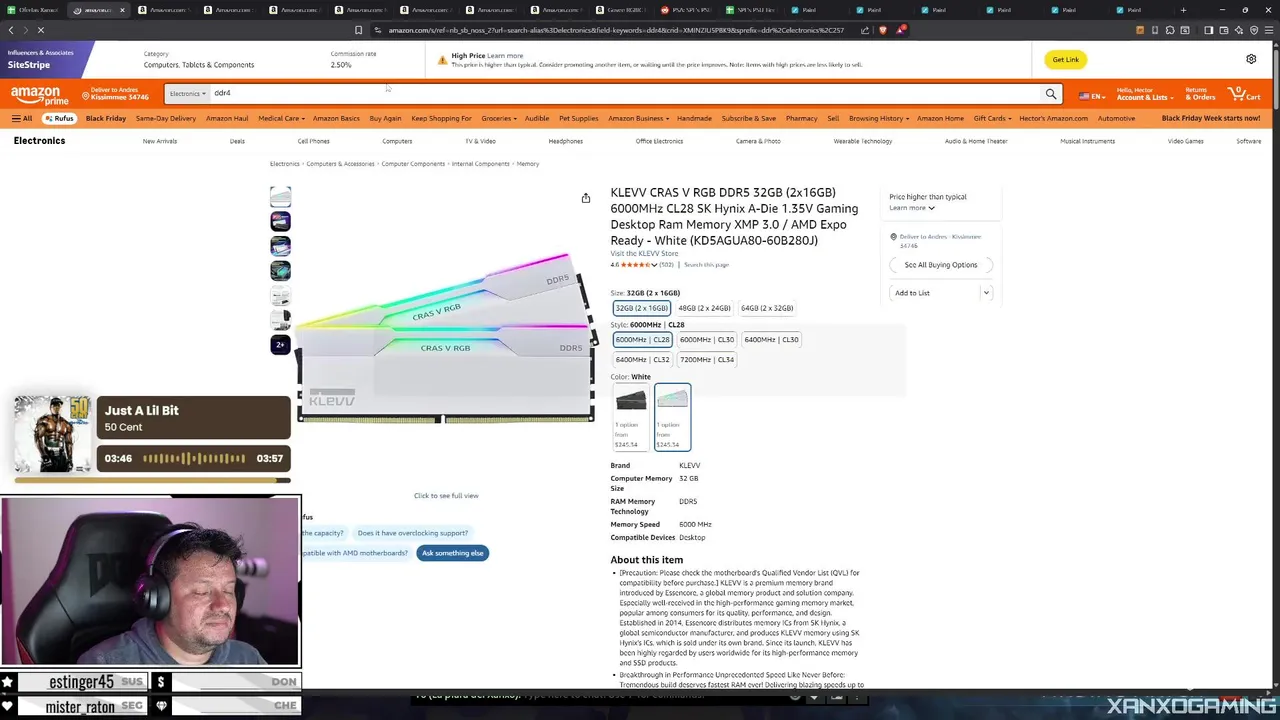Click the main KLEVV RAM product image
The image size is (1280, 720).
pos(446,337)
